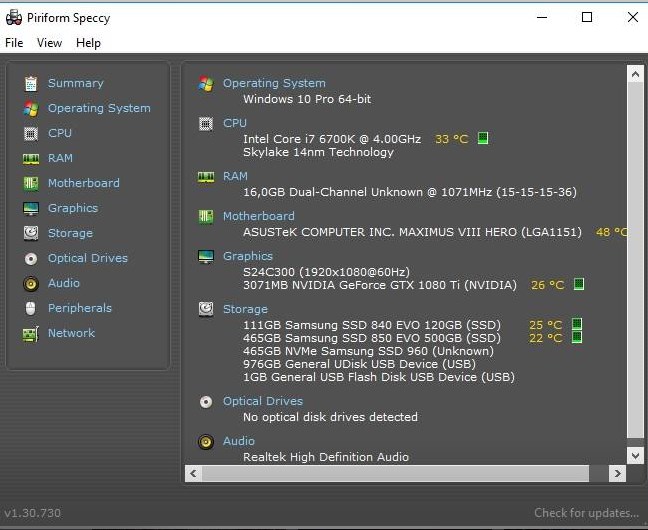Open the Audio heading link in summary
Viewport: 648px width, 530px height.
coord(239,441)
